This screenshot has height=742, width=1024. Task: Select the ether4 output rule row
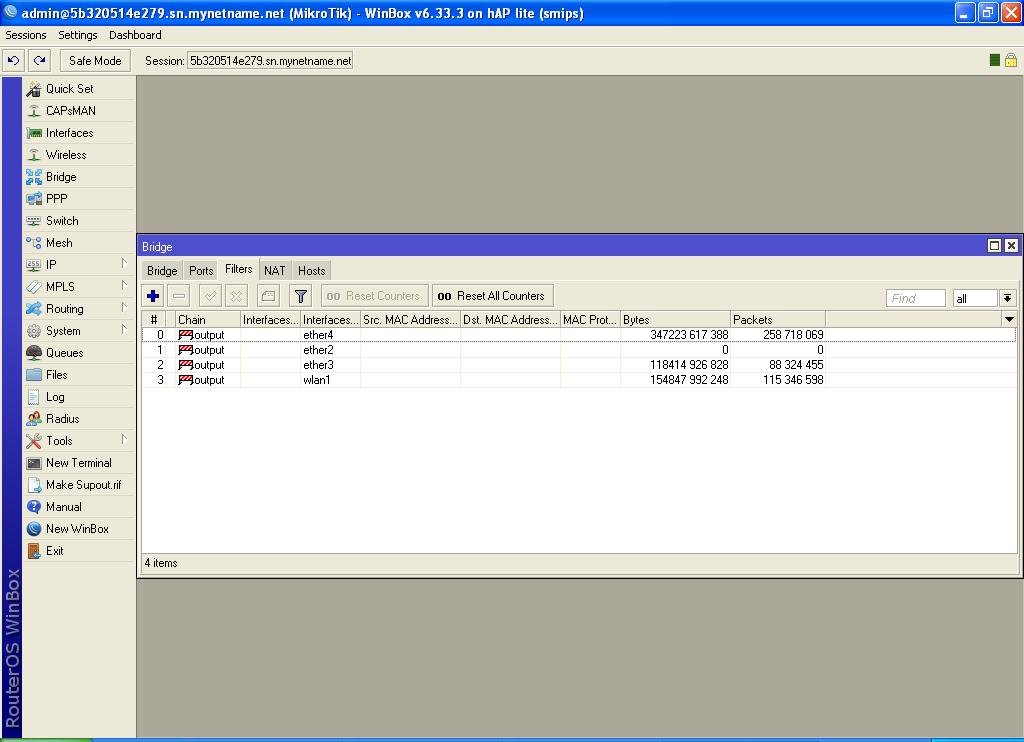pyautogui.click(x=579, y=335)
